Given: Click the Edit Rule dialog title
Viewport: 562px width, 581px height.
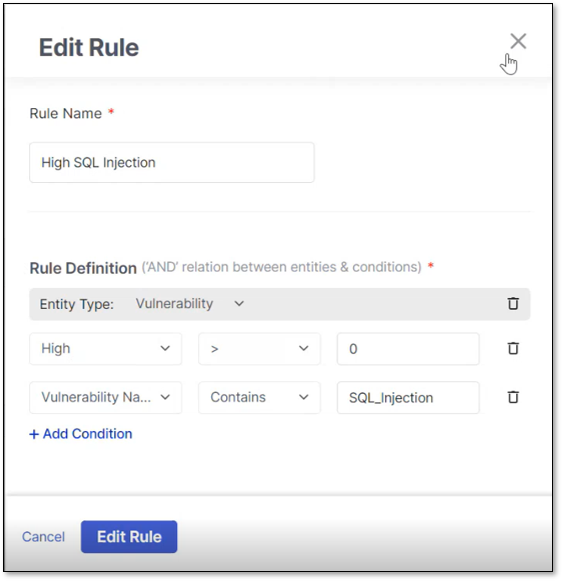Looking at the screenshot, I should pyautogui.click(x=89, y=47).
